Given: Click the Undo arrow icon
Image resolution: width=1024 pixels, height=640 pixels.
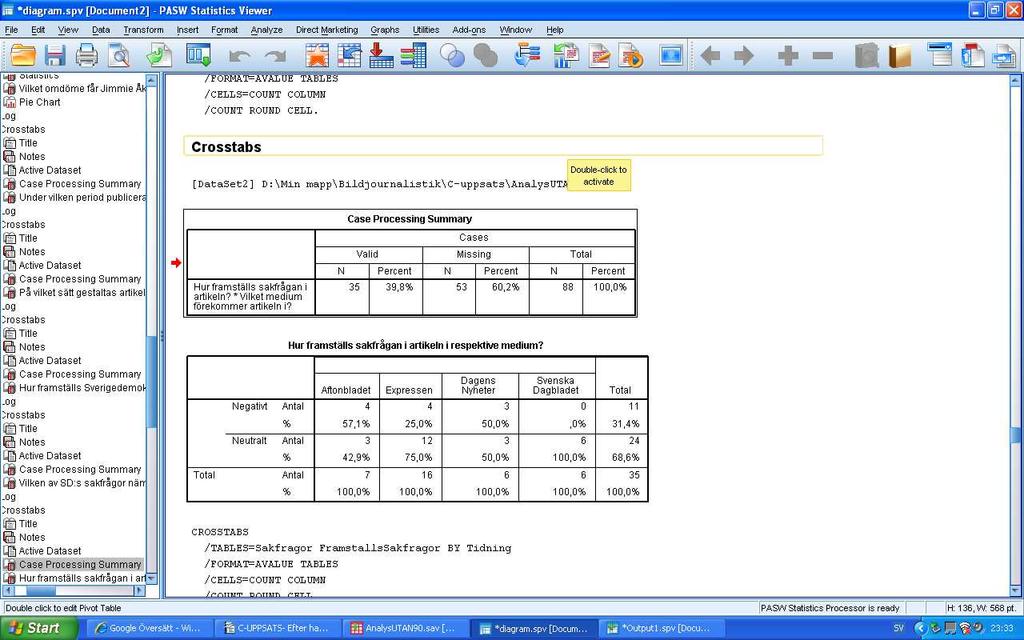Looking at the screenshot, I should tap(240, 57).
